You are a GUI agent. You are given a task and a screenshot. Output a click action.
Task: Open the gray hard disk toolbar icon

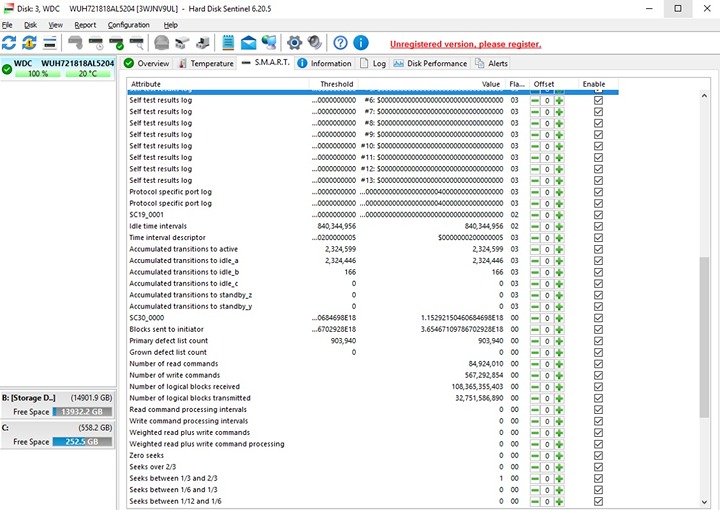tap(75, 43)
